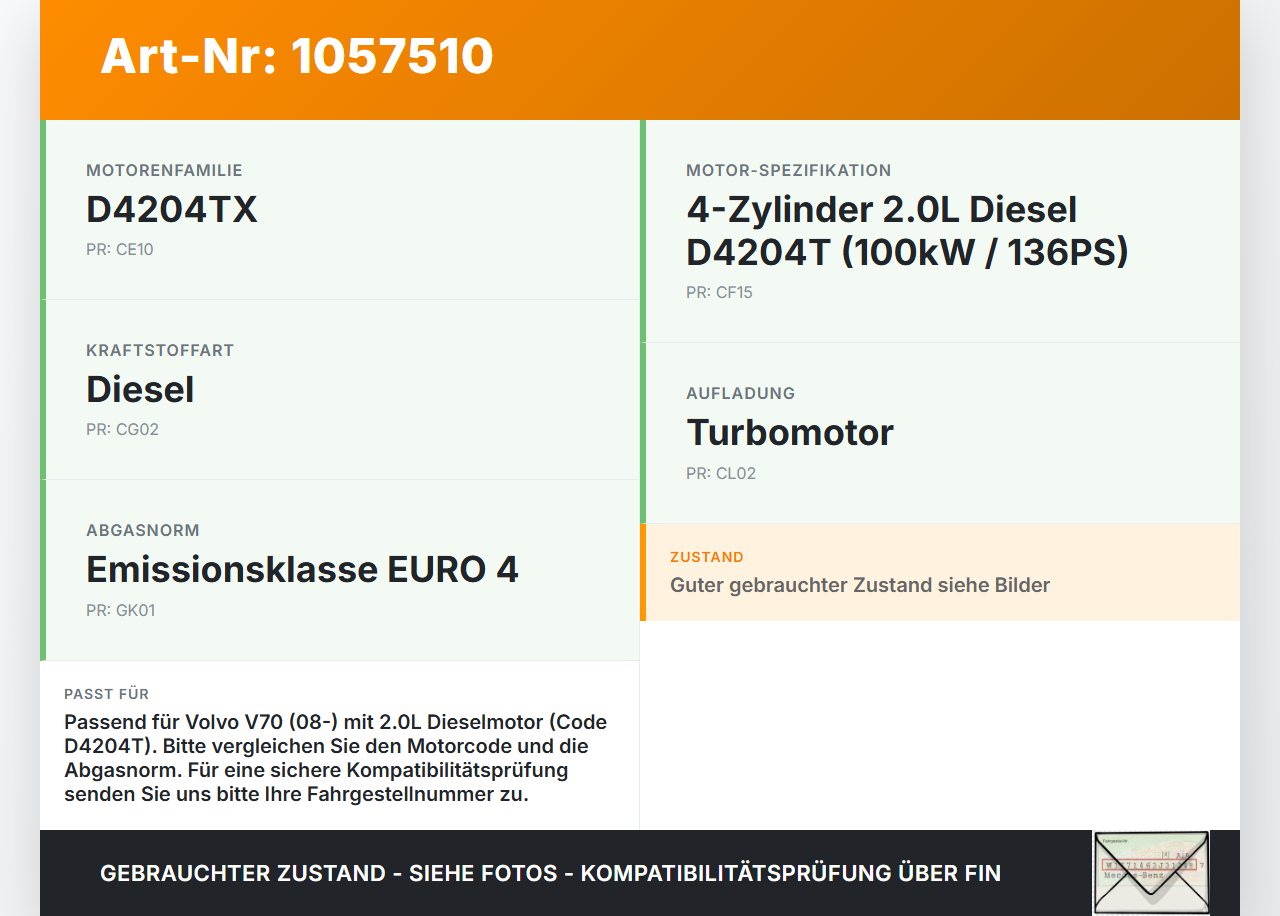Select the Diesel fuel type value
1280x916 pixels.
tap(140, 390)
